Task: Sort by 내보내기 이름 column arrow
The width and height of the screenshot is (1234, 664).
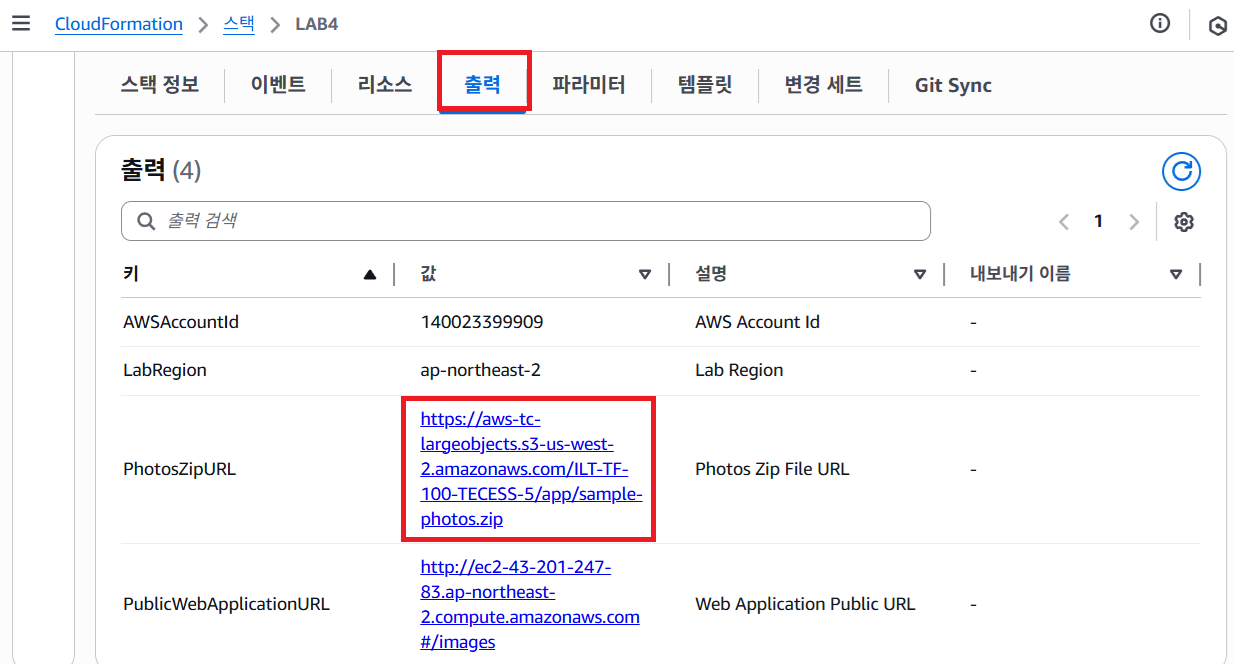Action: click(1176, 274)
